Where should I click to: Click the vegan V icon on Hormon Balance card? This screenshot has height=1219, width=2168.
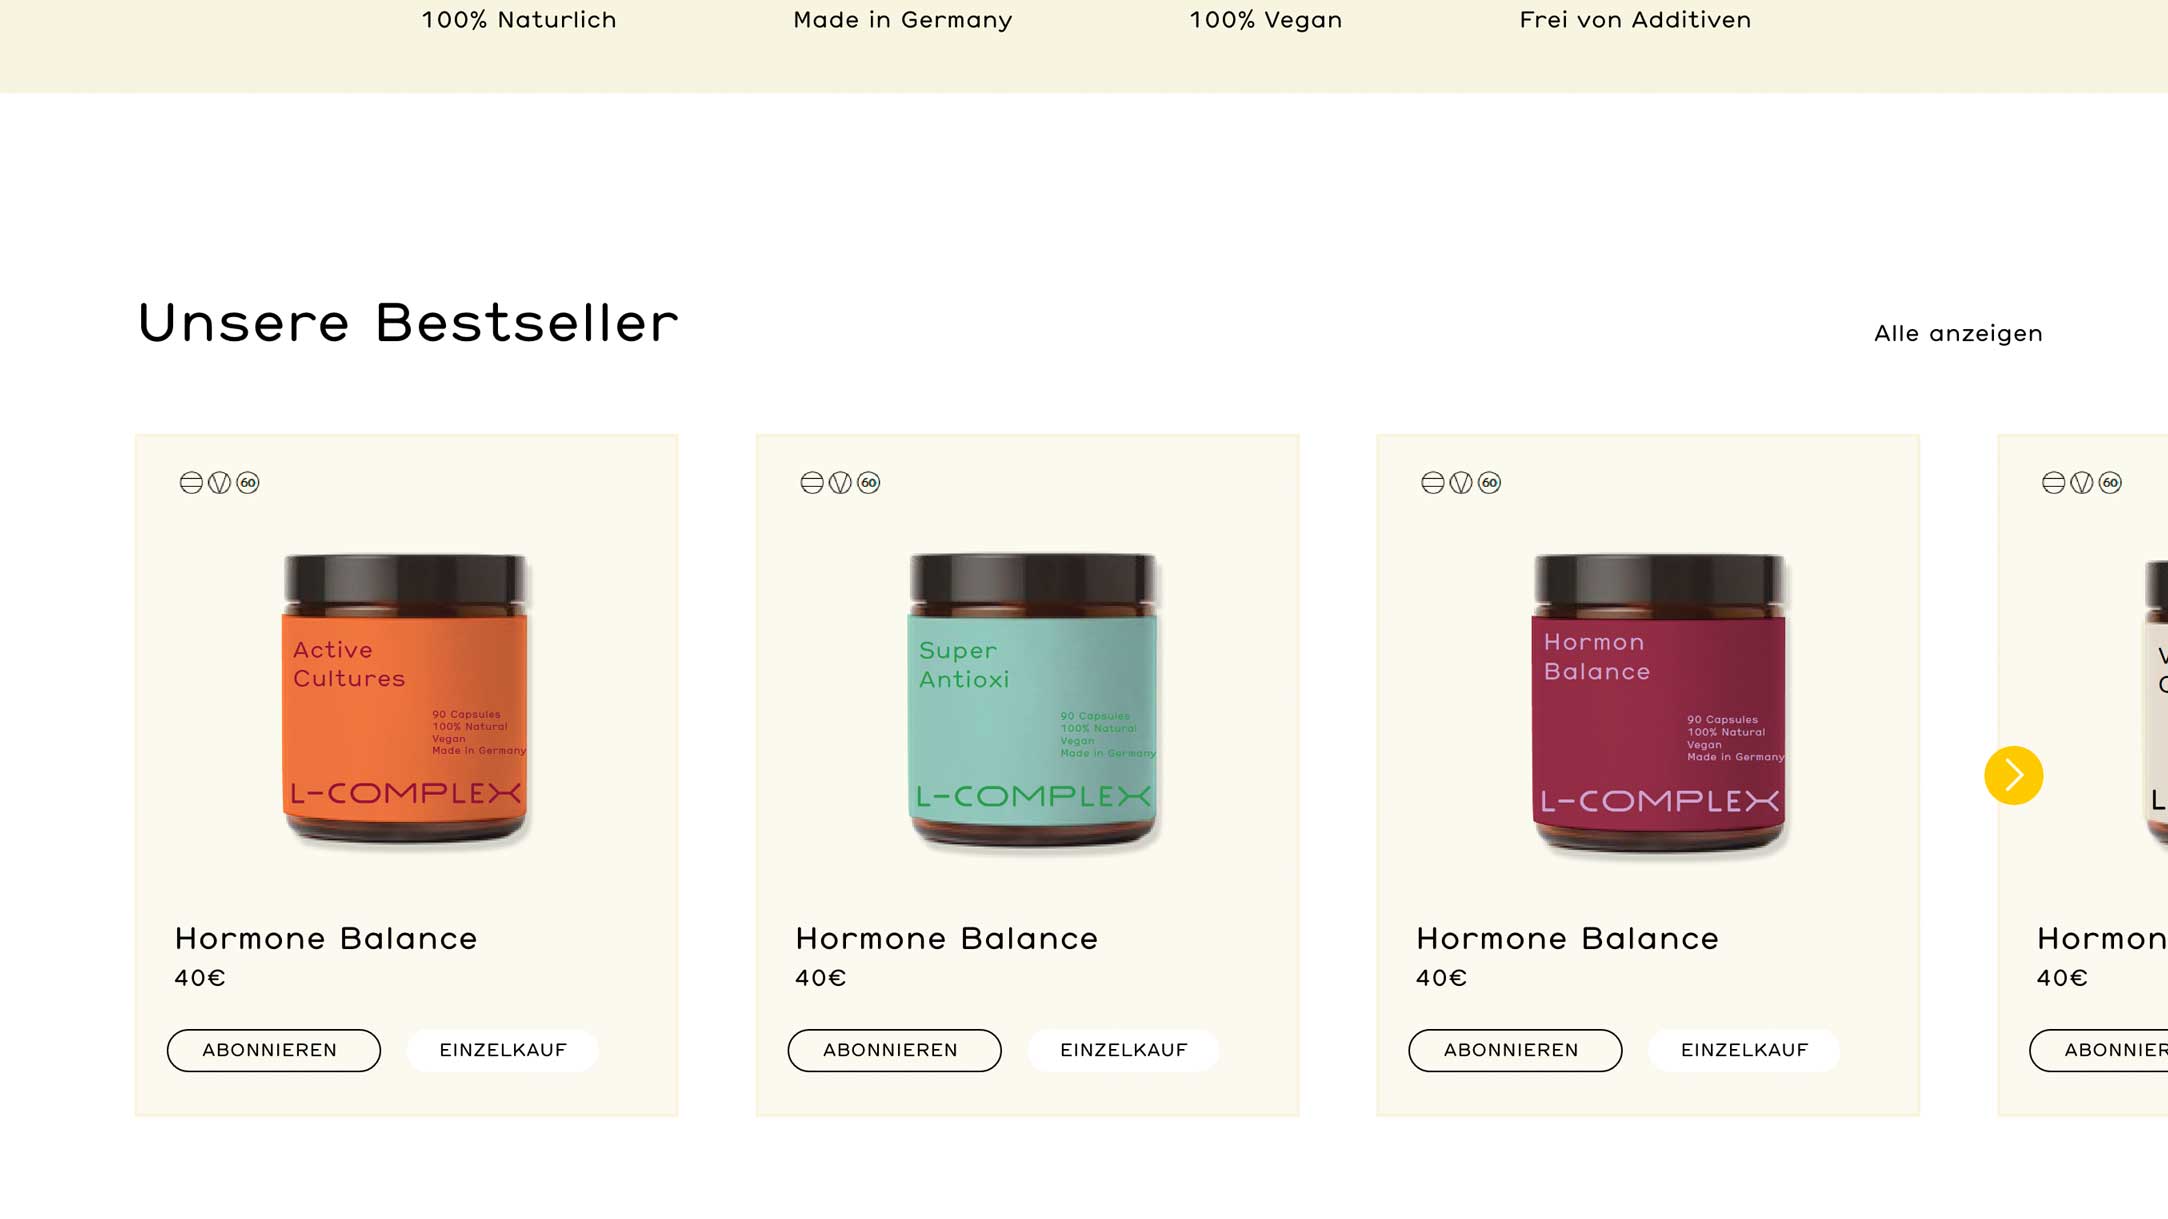pyautogui.click(x=1461, y=483)
